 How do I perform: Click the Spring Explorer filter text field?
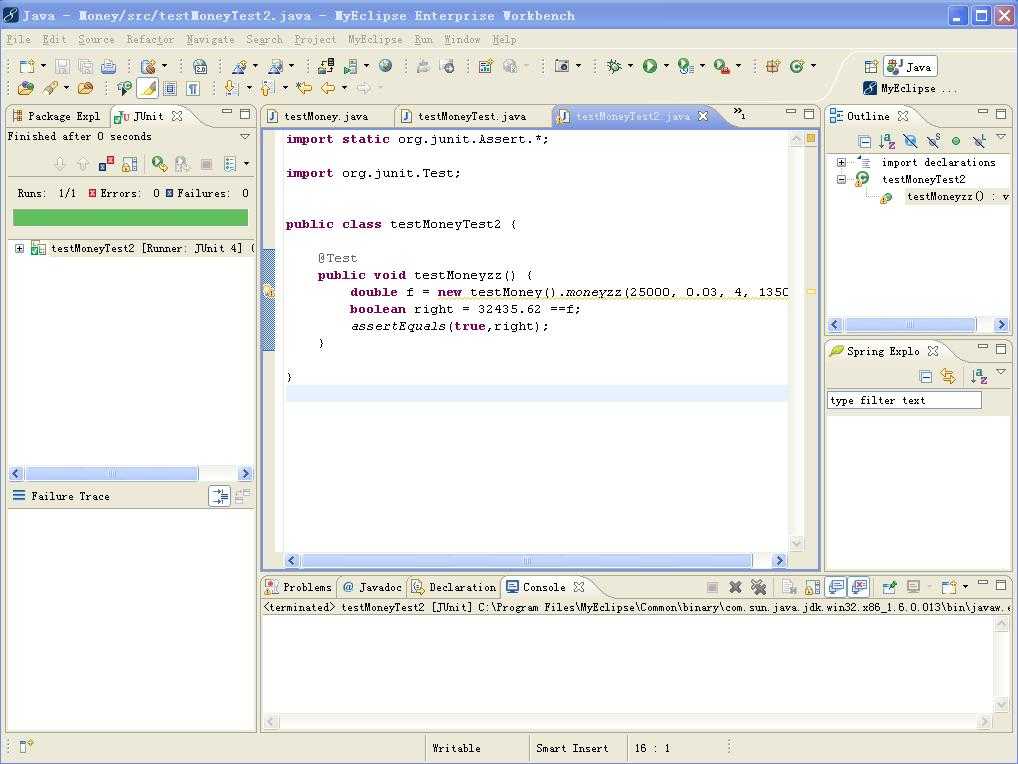[x=904, y=400]
